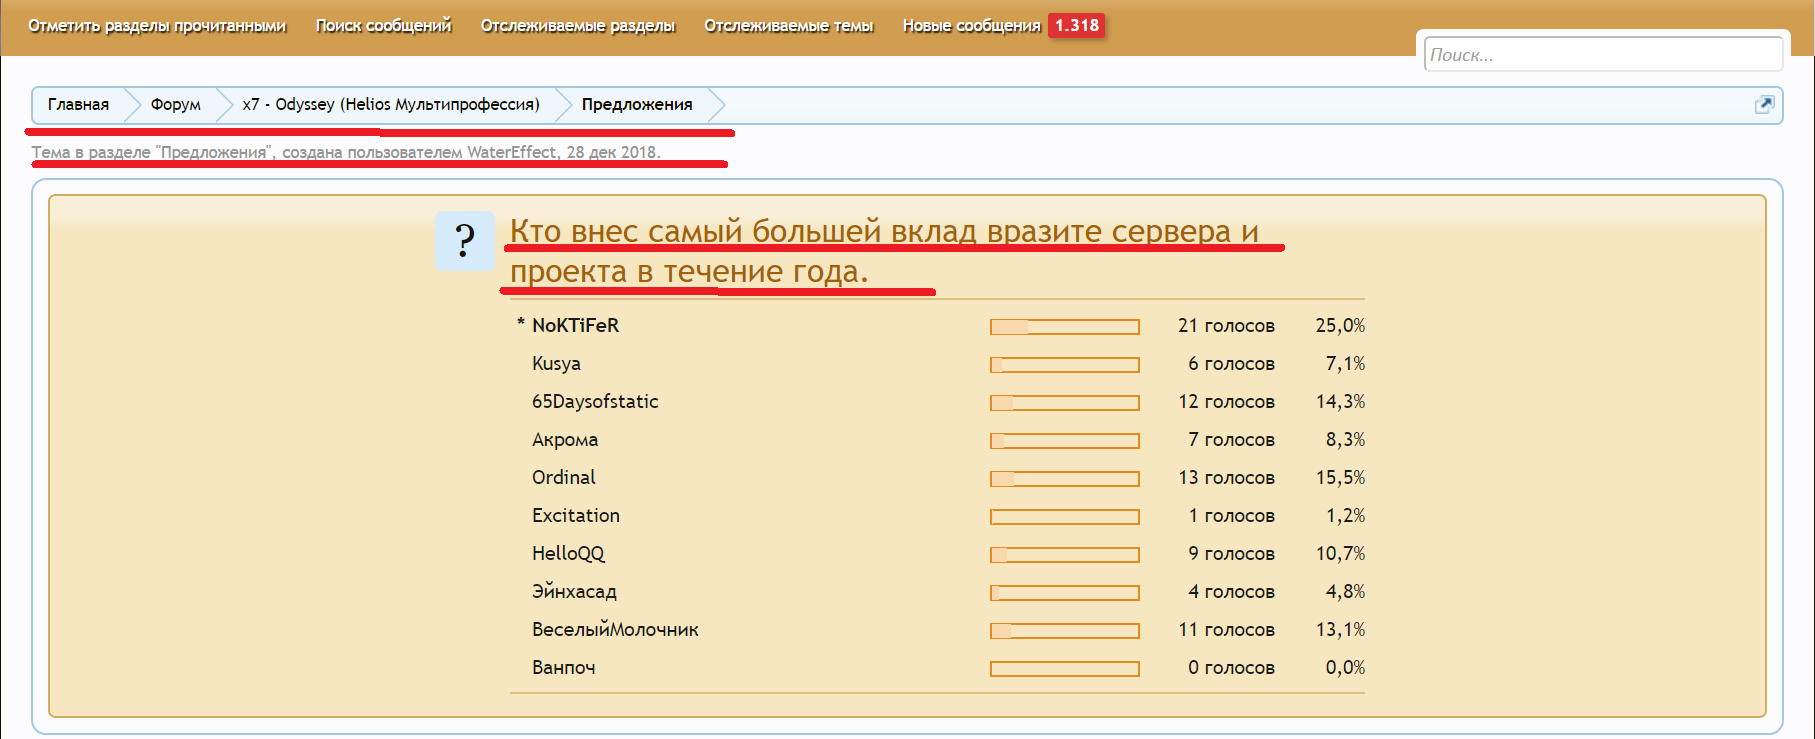Click the NoKTiFeR vote progress bar
Screen dimensions: 1815x739
point(1064,327)
